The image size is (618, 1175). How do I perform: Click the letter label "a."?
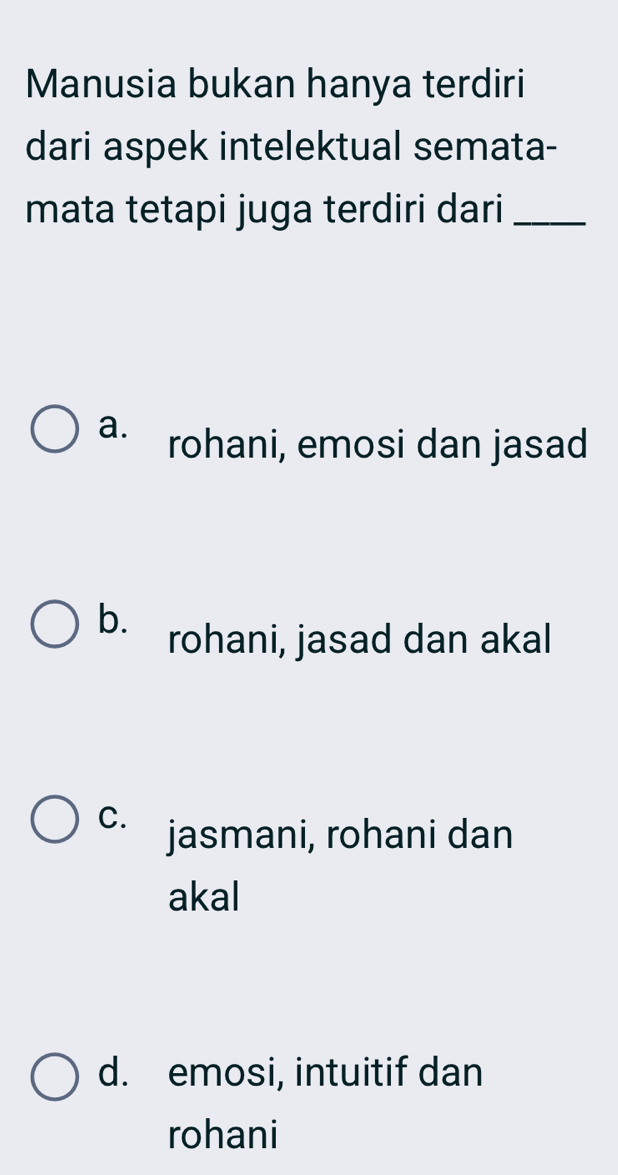114,425
